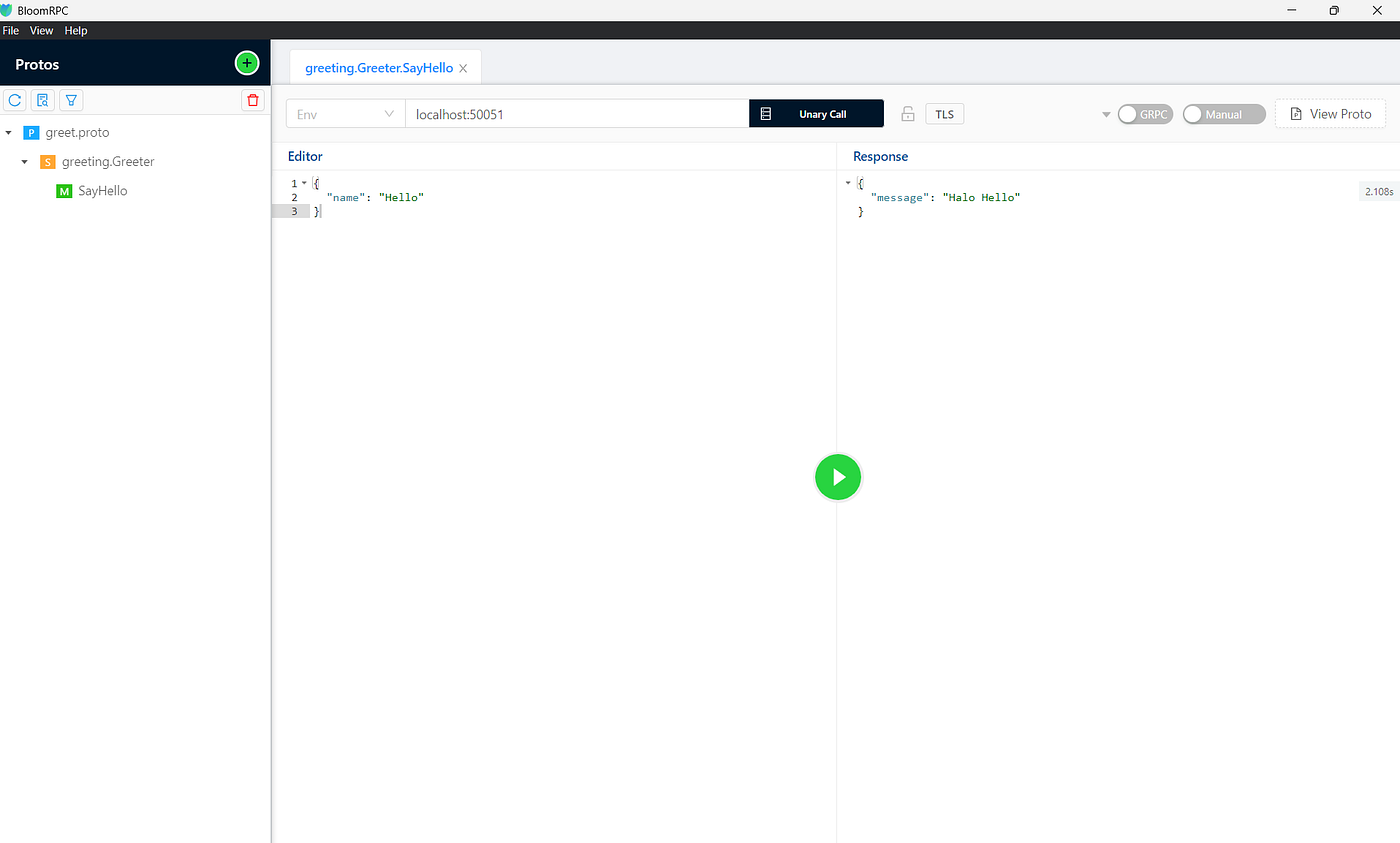Fold the response JSON object arrow
This screenshot has height=843, width=1400.
pyautogui.click(x=848, y=183)
